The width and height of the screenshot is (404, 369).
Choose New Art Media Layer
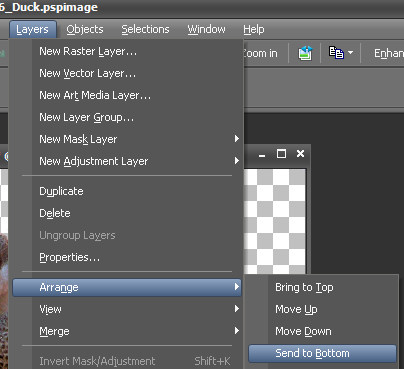[x=127, y=95]
